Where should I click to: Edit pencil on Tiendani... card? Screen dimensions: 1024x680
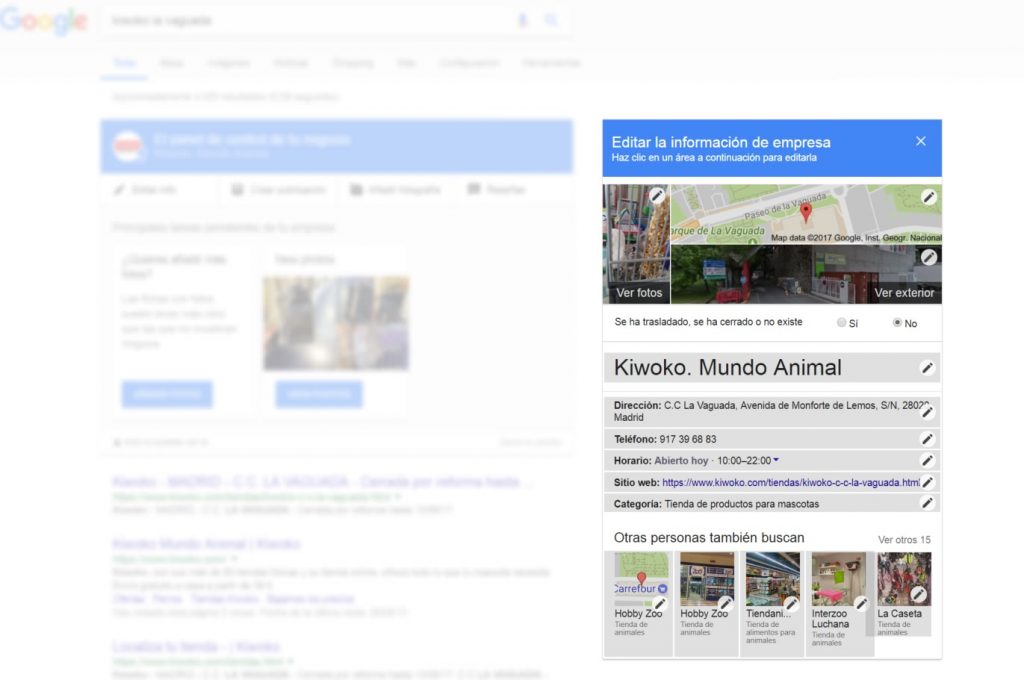point(792,604)
